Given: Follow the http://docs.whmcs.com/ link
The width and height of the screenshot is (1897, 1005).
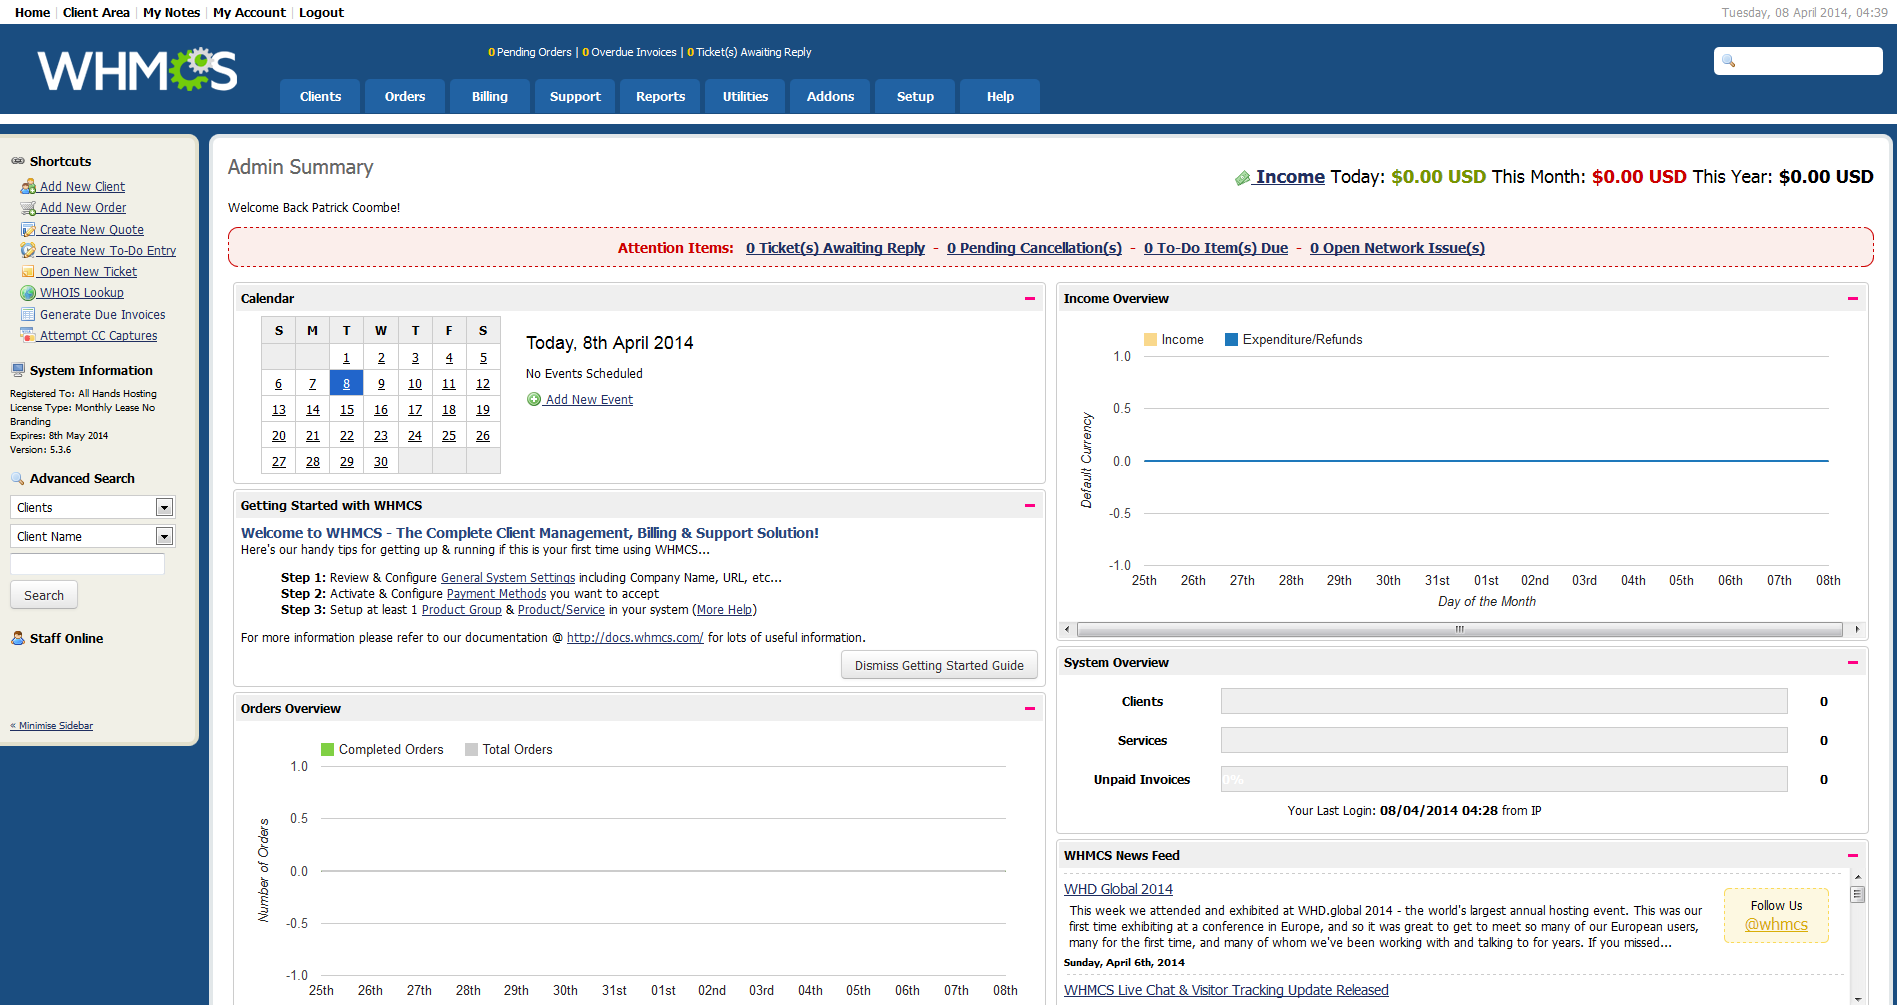Looking at the screenshot, I should click(635, 638).
